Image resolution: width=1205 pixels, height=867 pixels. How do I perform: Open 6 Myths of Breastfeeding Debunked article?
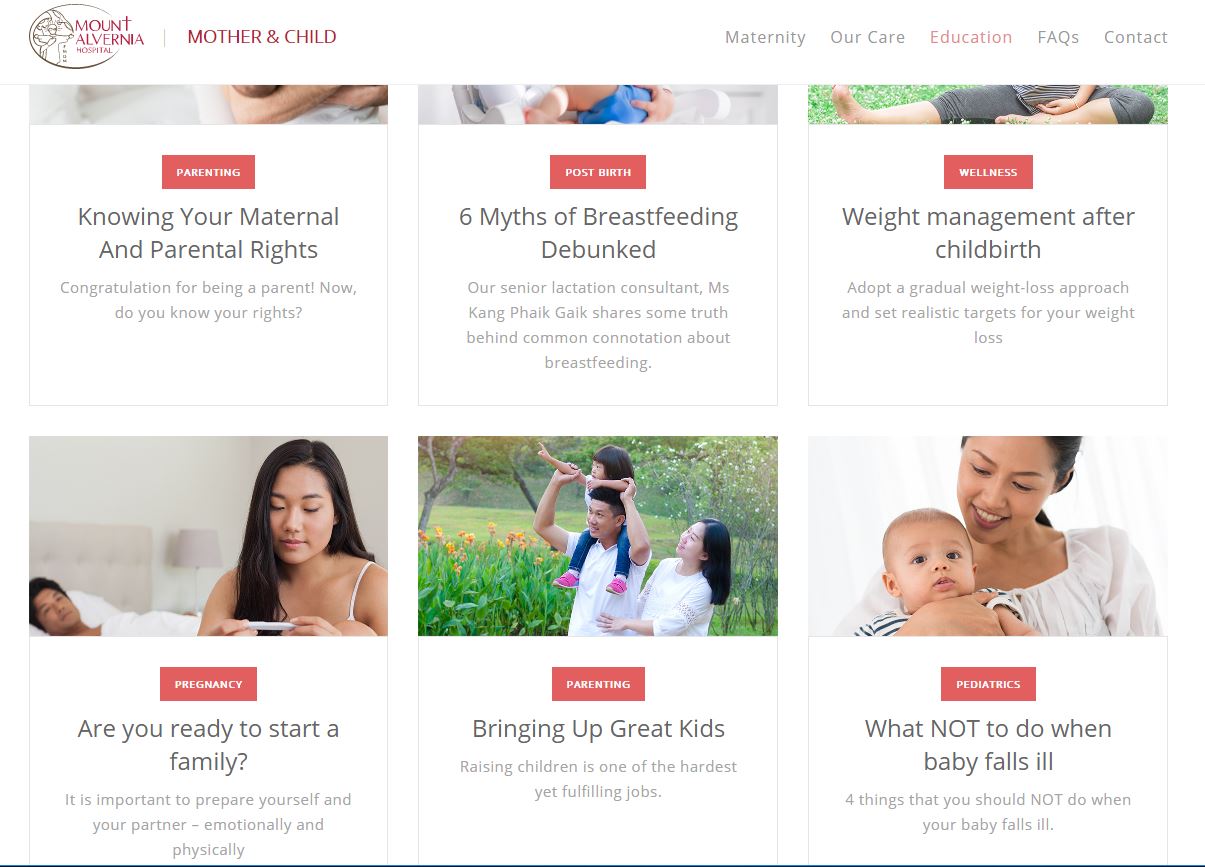[x=598, y=233]
